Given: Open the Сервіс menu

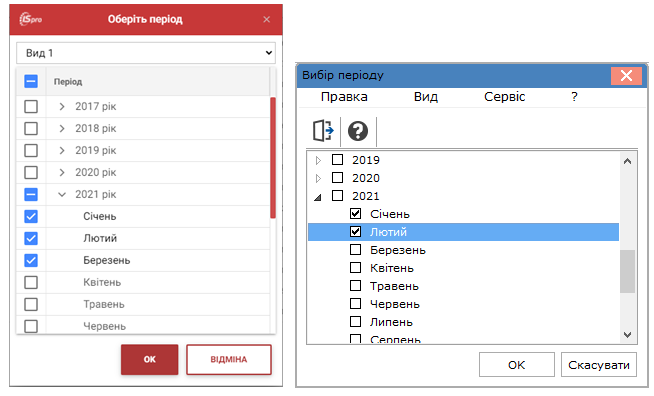Looking at the screenshot, I should (x=504, y=97).
